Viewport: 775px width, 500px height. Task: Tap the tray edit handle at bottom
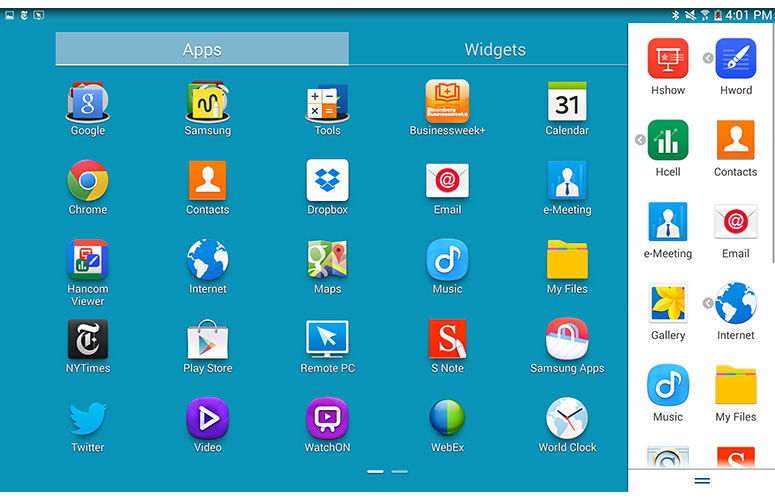[x=702, y=480]
